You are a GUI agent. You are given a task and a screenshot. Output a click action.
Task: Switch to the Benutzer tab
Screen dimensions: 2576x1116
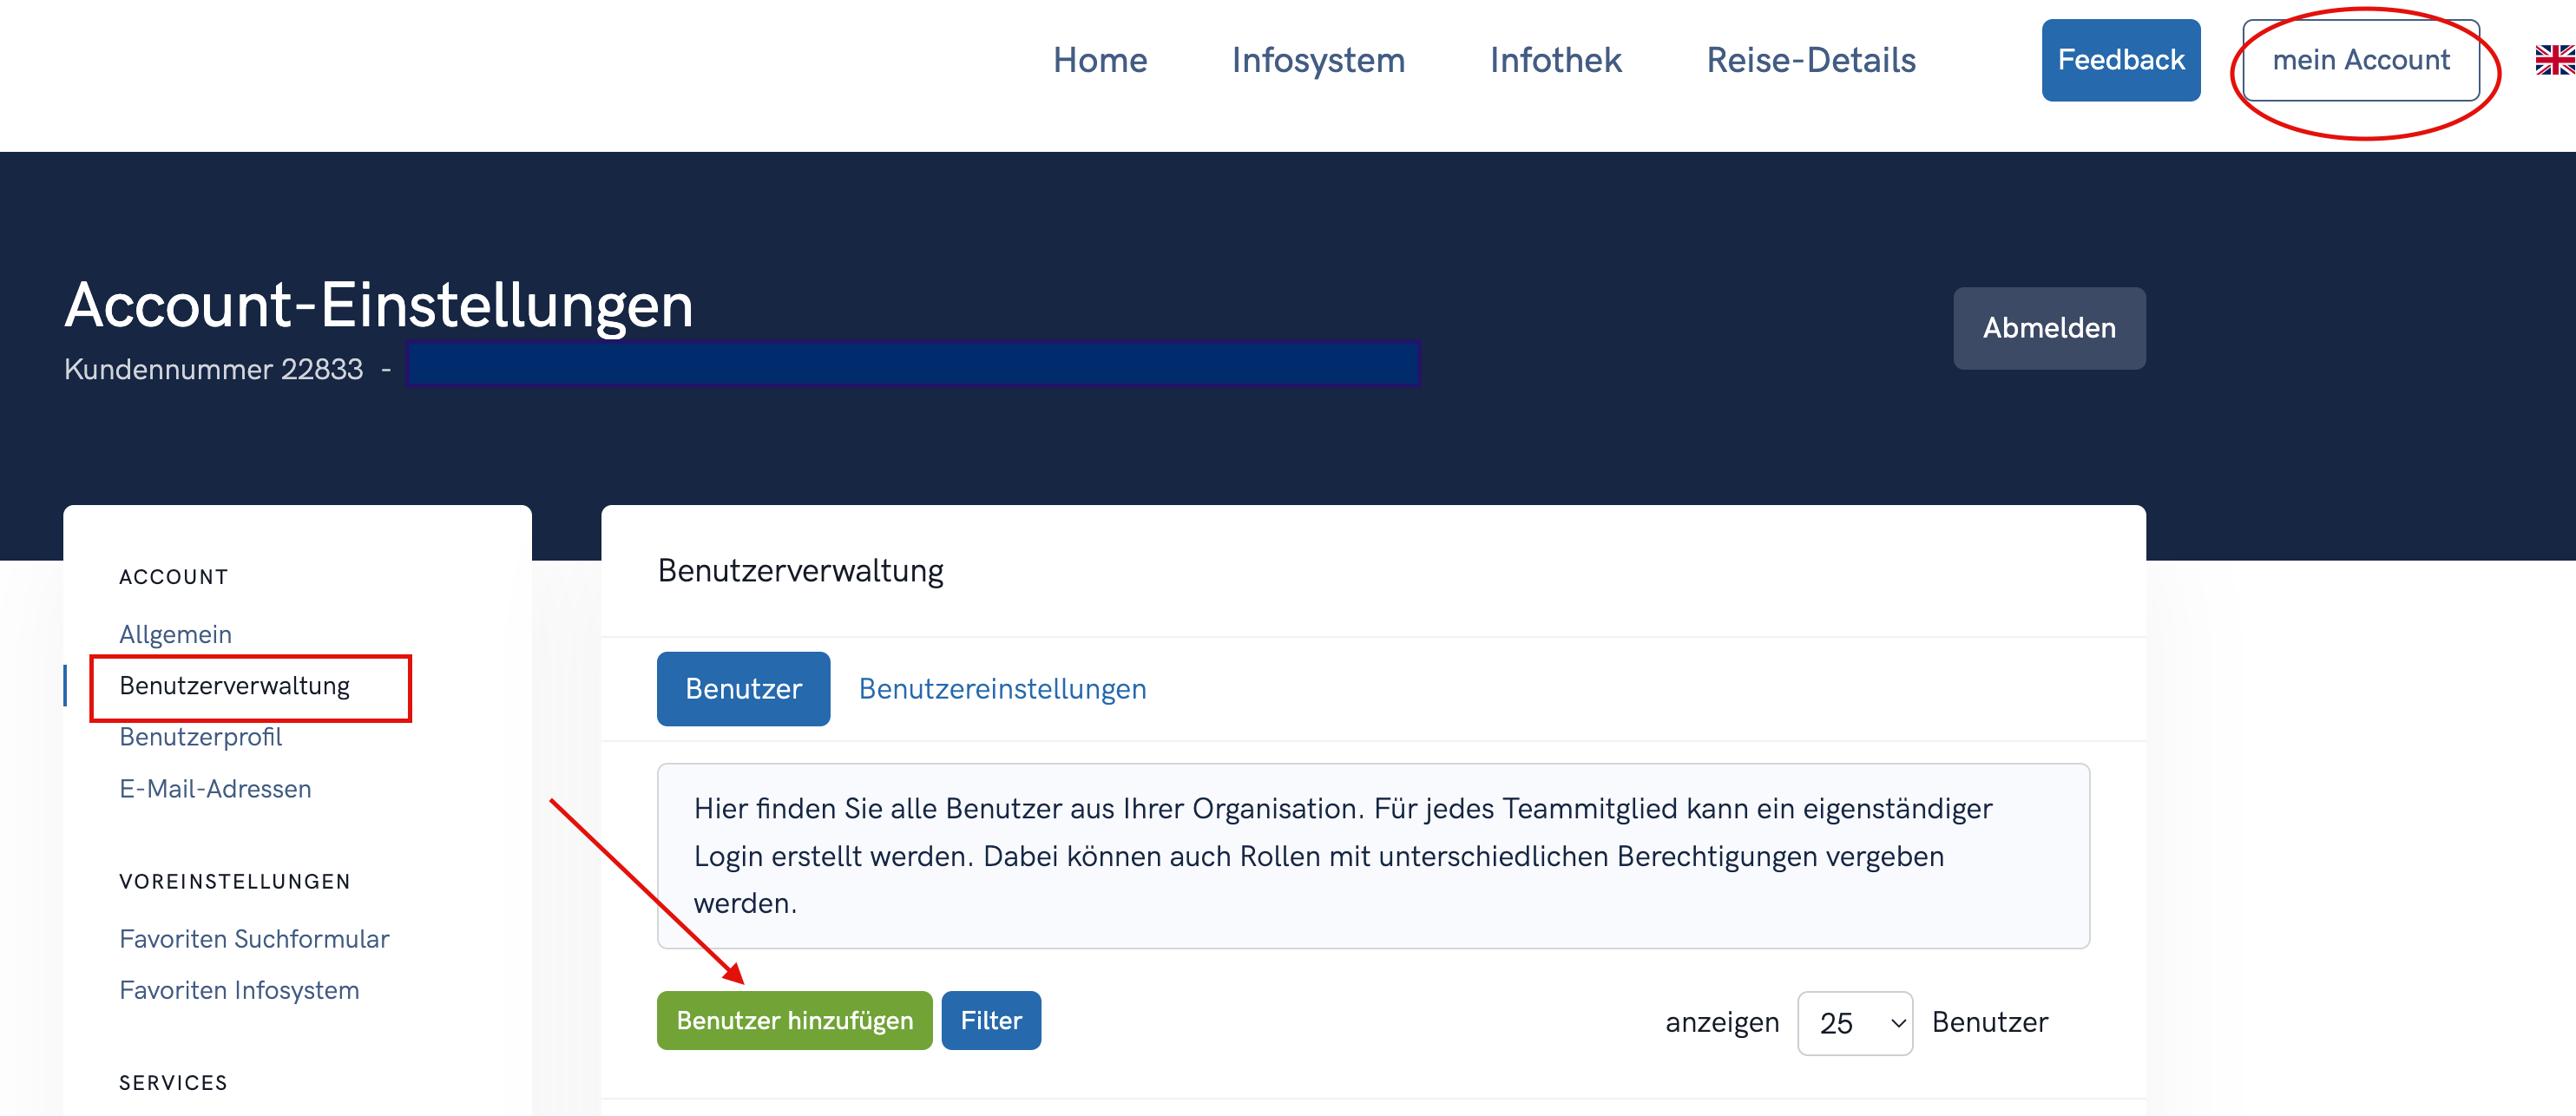point(743,689)
